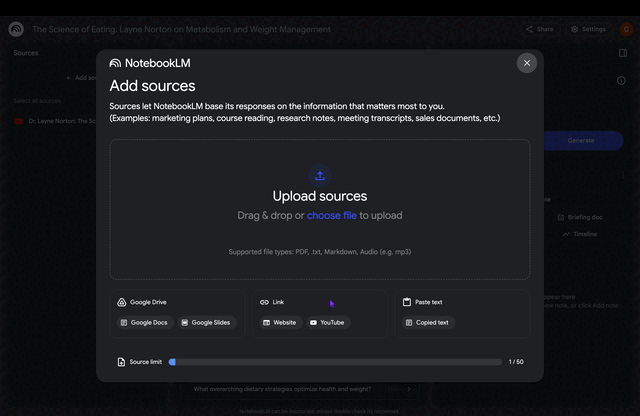Click the suggested question about dietary strategies
This screenshot has height=416, width=640.
[282, 389]
